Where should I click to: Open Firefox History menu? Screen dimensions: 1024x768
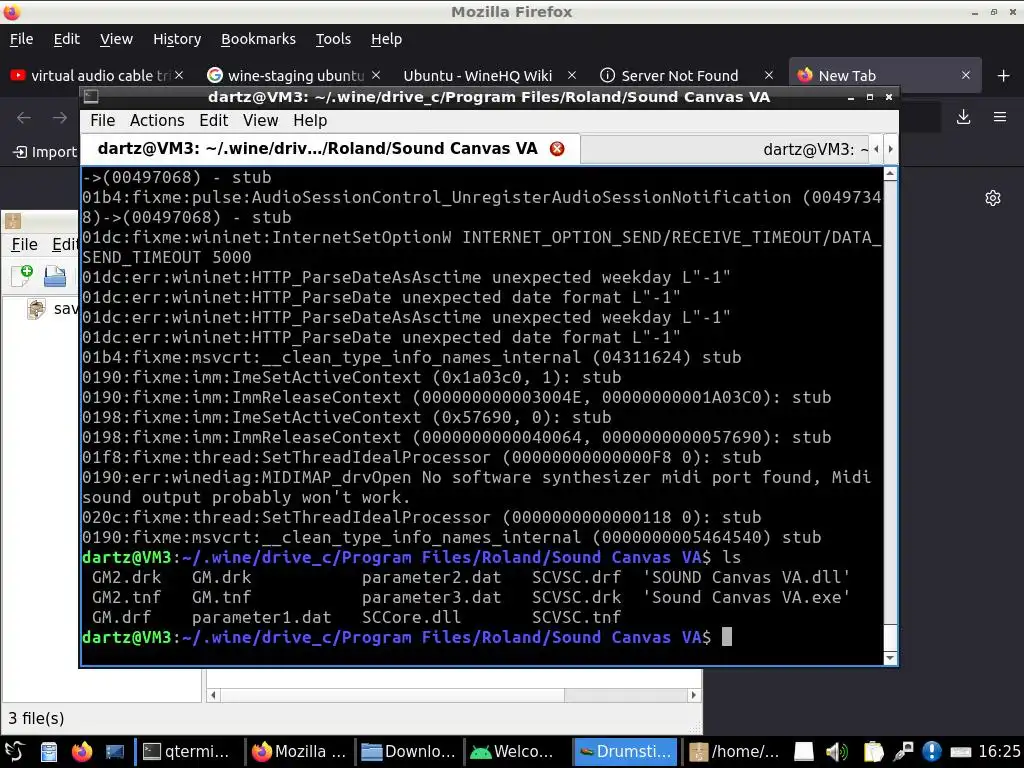(177, 39)
